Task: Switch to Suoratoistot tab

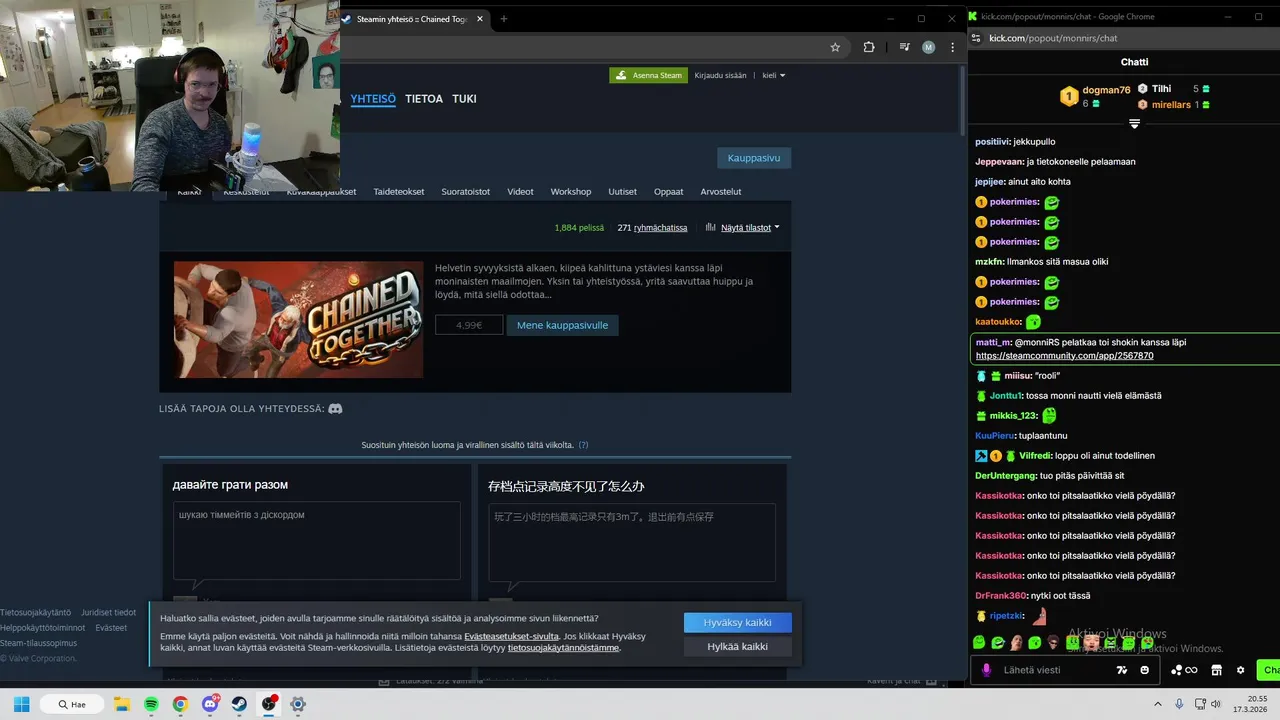Action: 466,192
